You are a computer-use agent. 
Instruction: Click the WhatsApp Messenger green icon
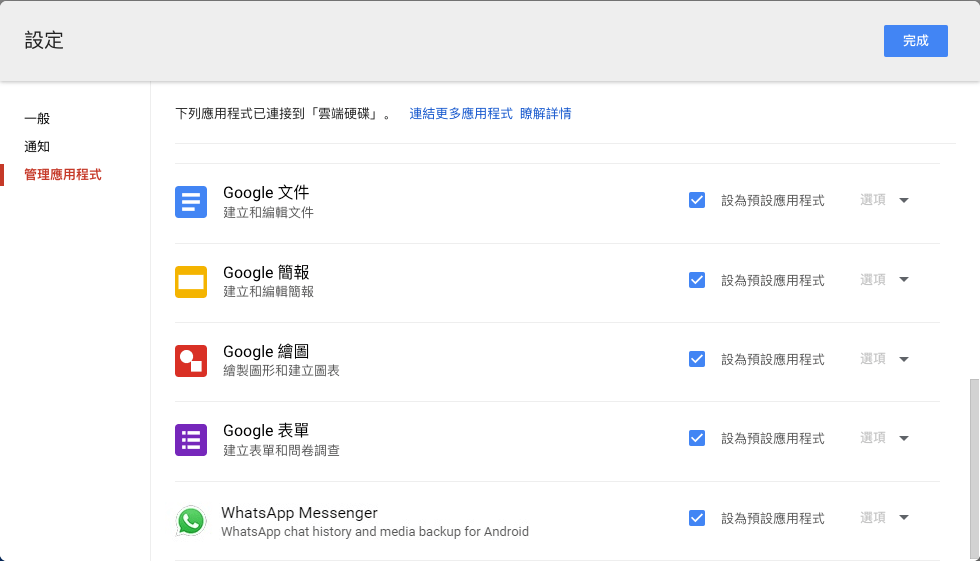point(191,520)
